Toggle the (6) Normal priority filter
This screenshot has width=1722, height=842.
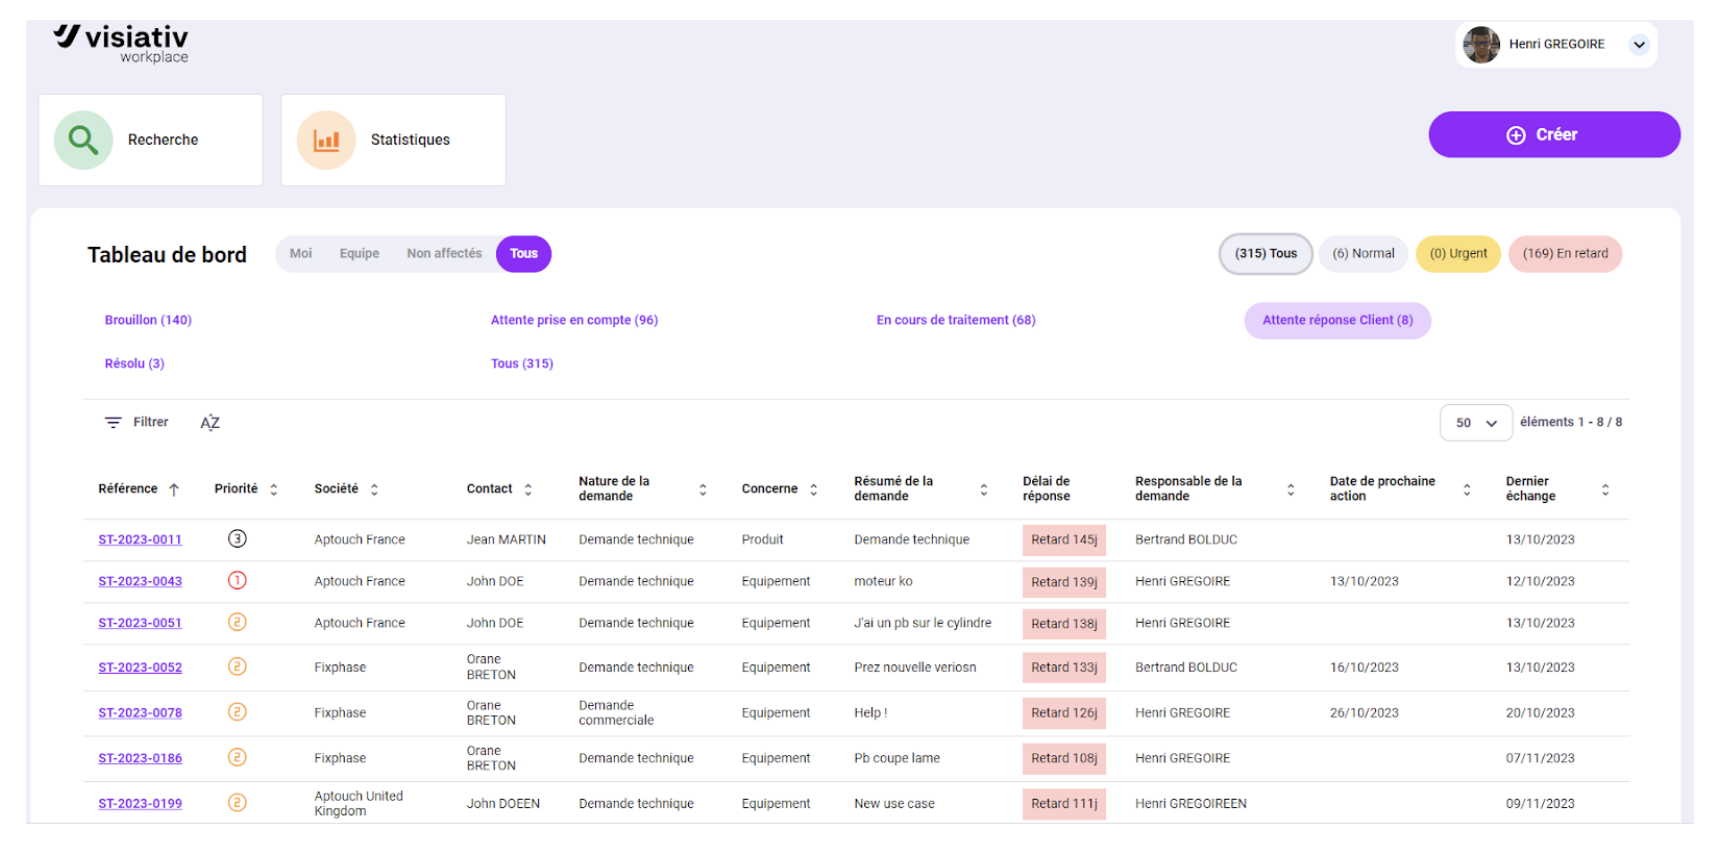tap(1363, 254)
